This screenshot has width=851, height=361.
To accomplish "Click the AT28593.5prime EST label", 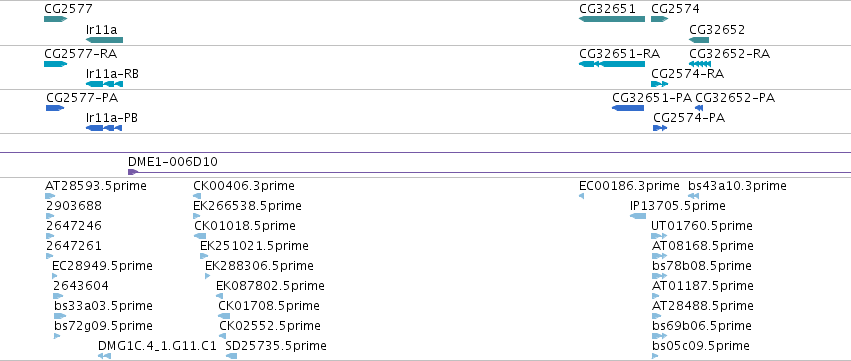I will (x=96, y=186).
